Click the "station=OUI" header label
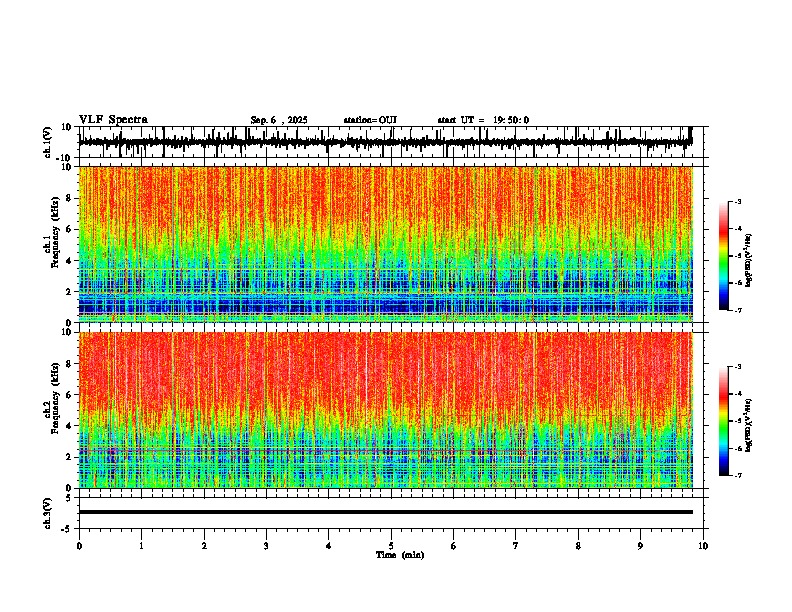This screenshot has height=612, width=792. (370, 120)
